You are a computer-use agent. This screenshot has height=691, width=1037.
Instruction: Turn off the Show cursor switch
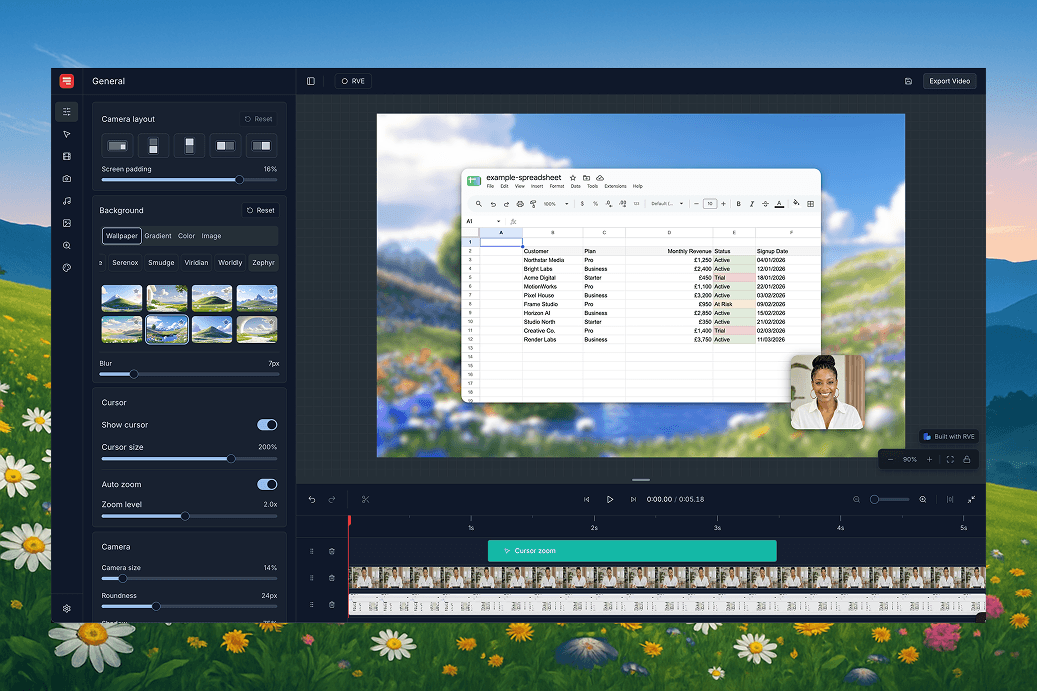pos(267,425)
